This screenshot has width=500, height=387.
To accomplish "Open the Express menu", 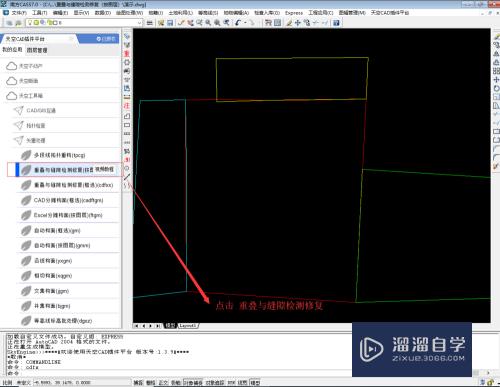I will 294,13.
